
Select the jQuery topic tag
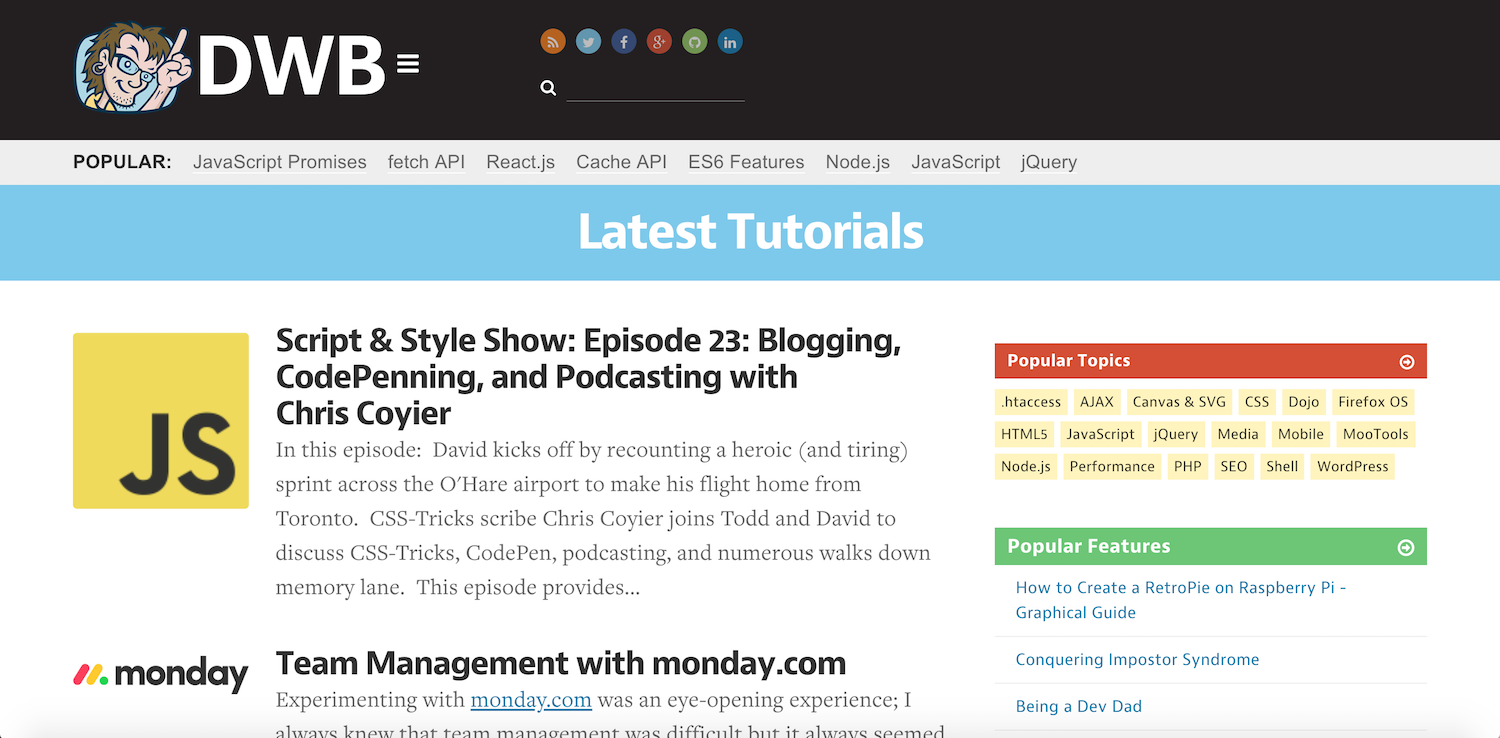pyautogui.click(x=1176, y=434)
